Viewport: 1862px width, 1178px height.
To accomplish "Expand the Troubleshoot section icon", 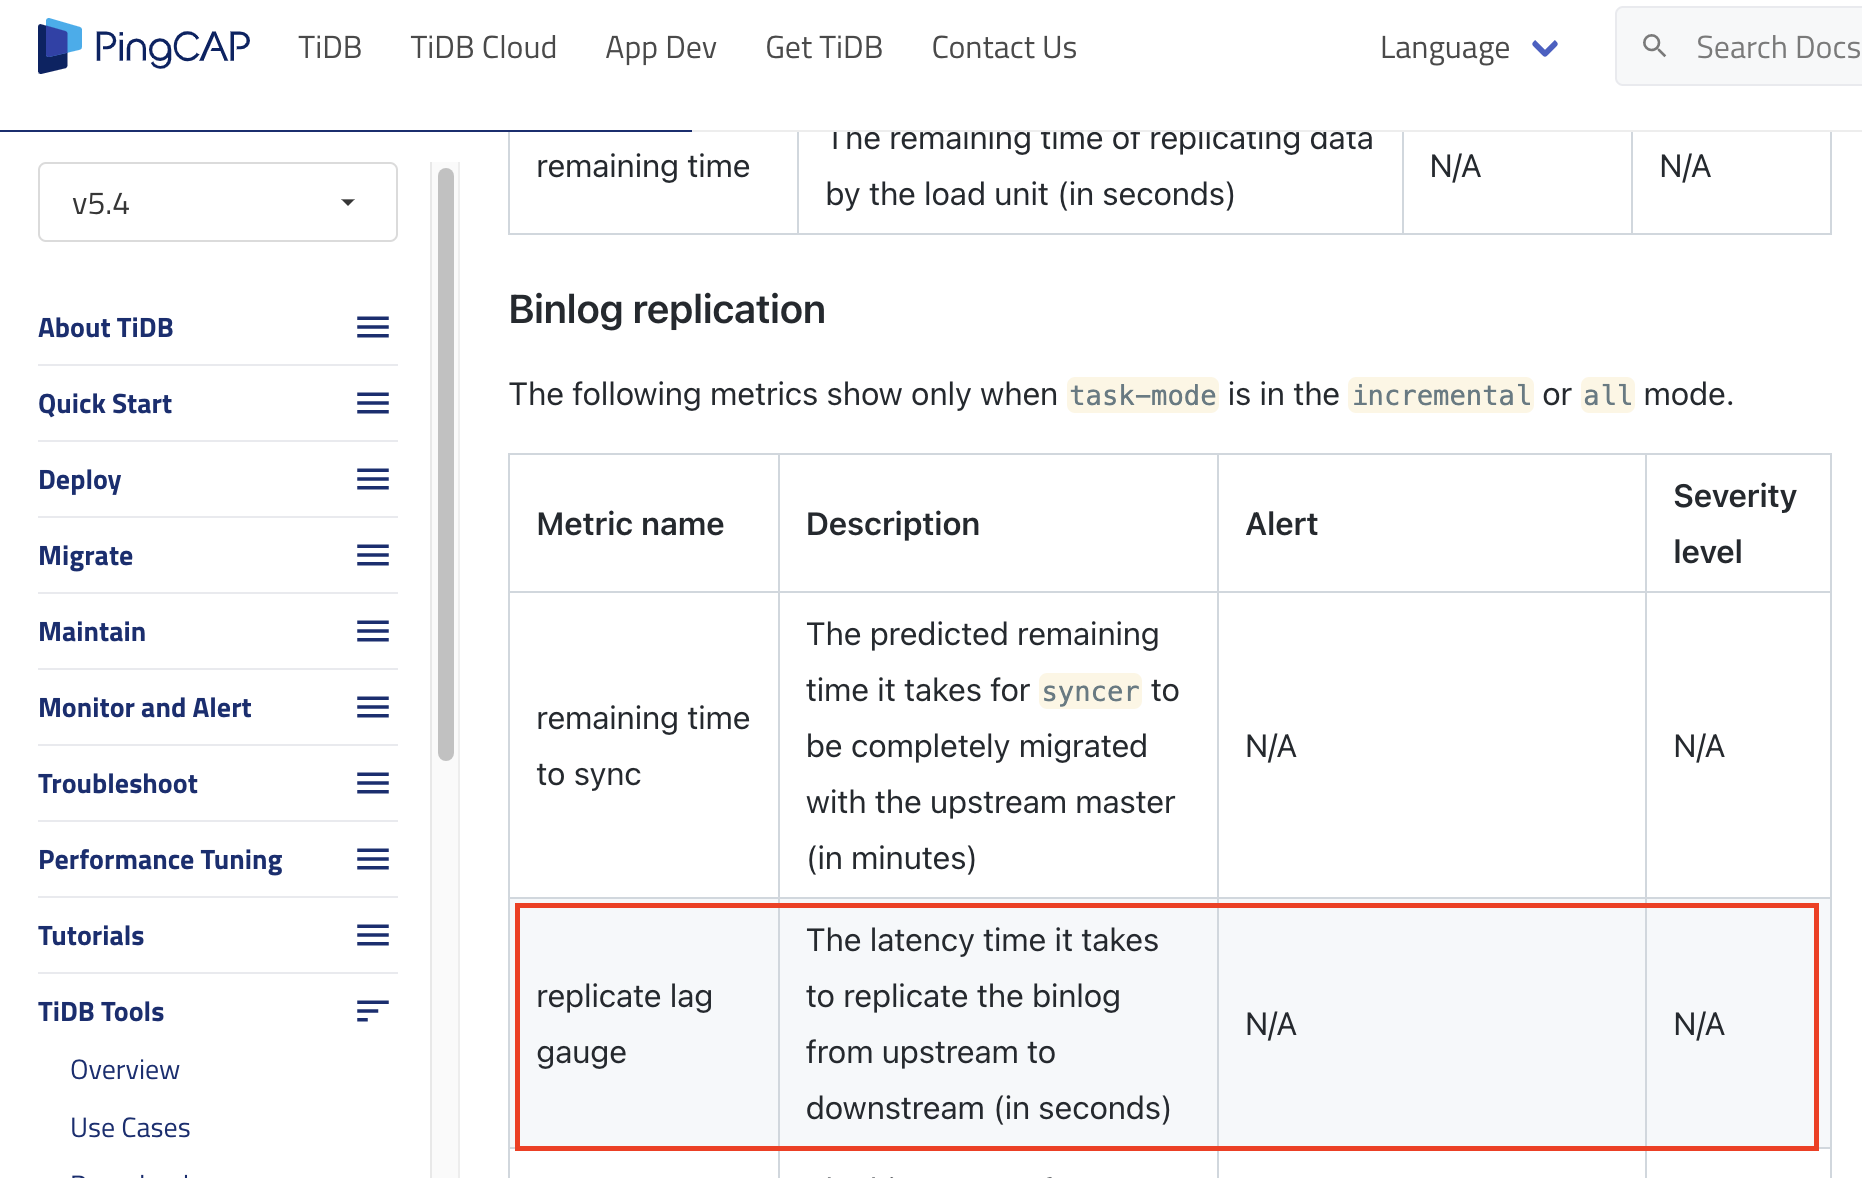I will click(x=372, y=784).
